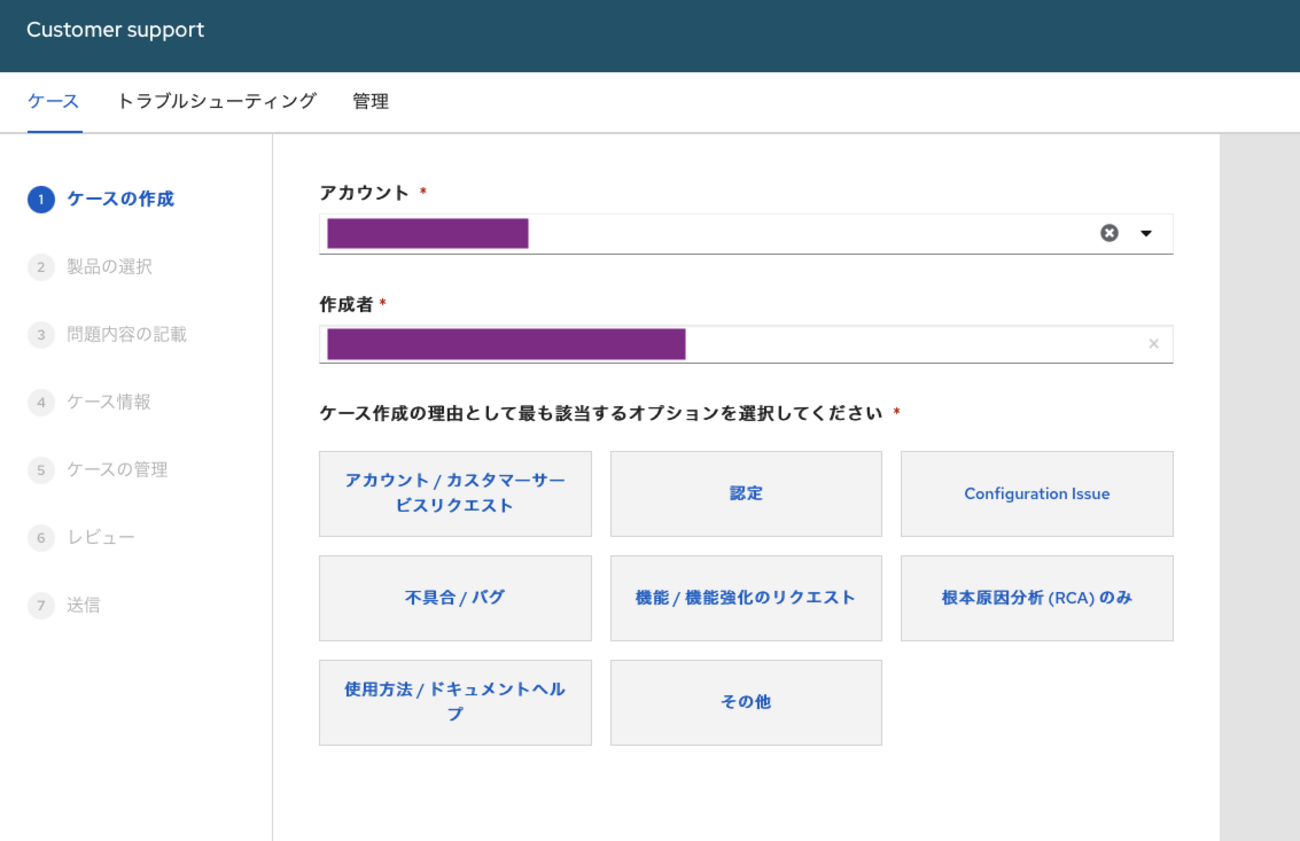Jump to step 6 レビュー
This screenshot has height=841, width=1300.
coord(100,538)
